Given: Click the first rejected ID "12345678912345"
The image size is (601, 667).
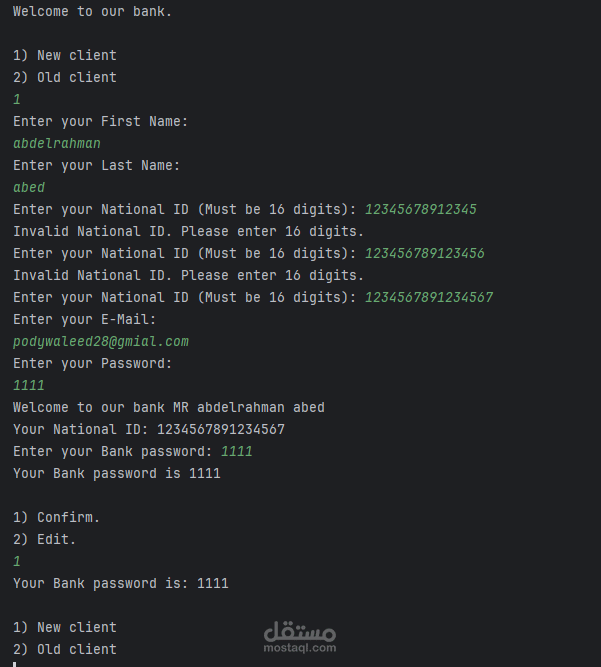Looking at the screenshot, I should tap(420, 209).
